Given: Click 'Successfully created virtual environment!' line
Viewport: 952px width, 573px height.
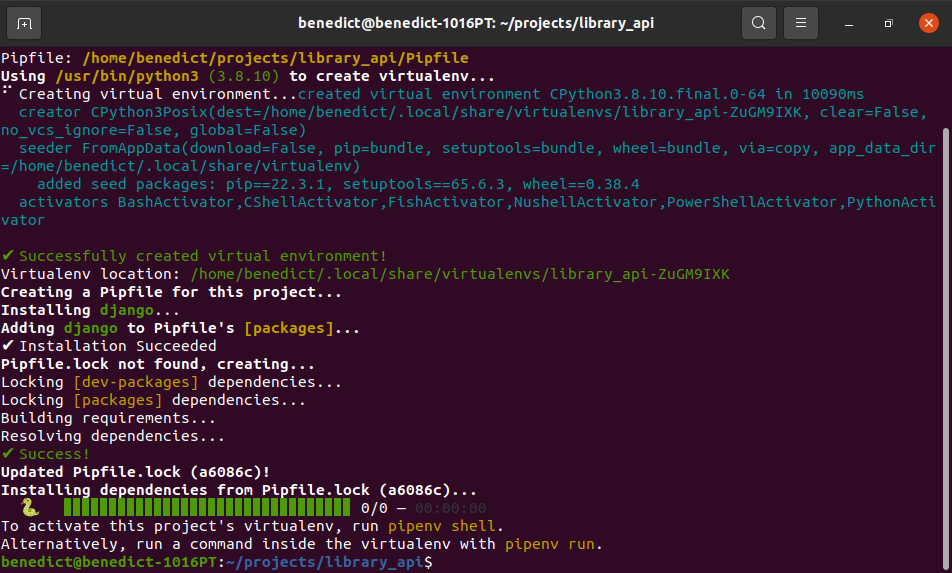Looking at the screenshot, I should (194, 256).
